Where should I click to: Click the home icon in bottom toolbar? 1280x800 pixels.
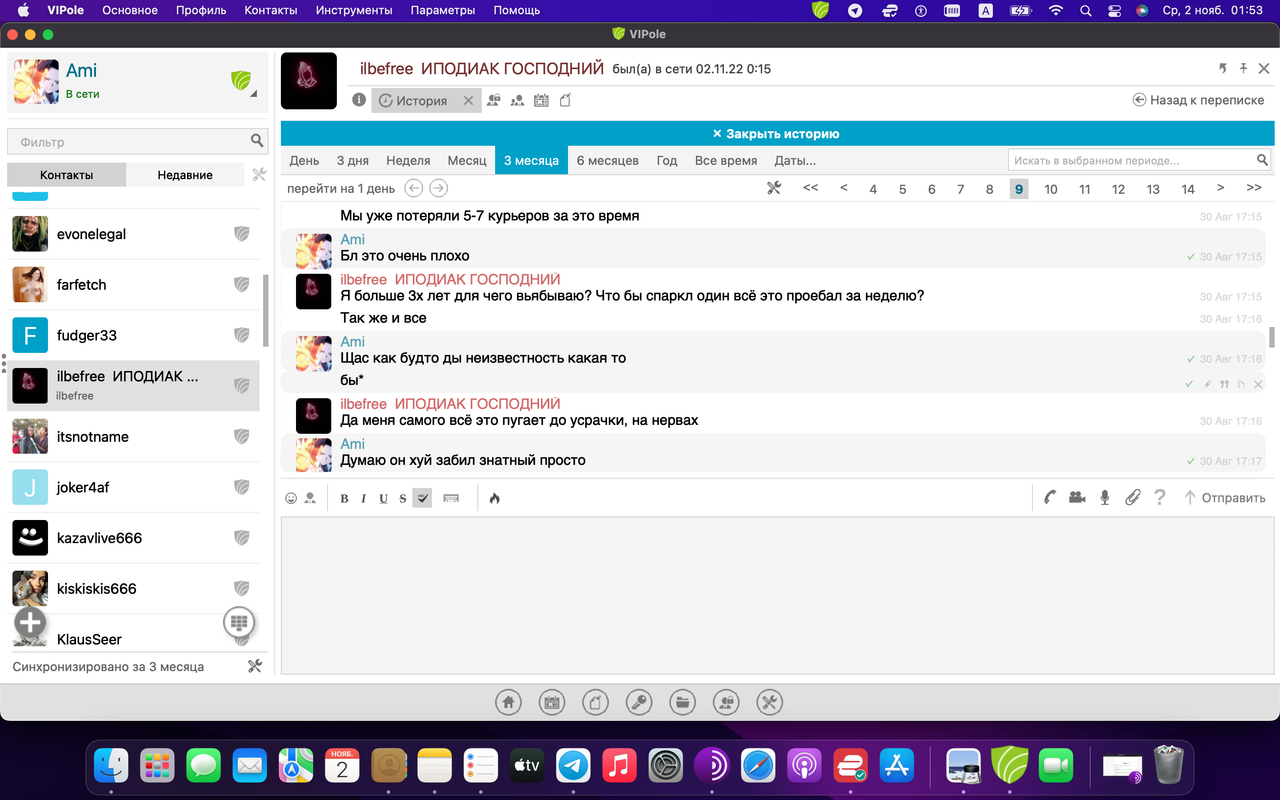pos(508,702)
